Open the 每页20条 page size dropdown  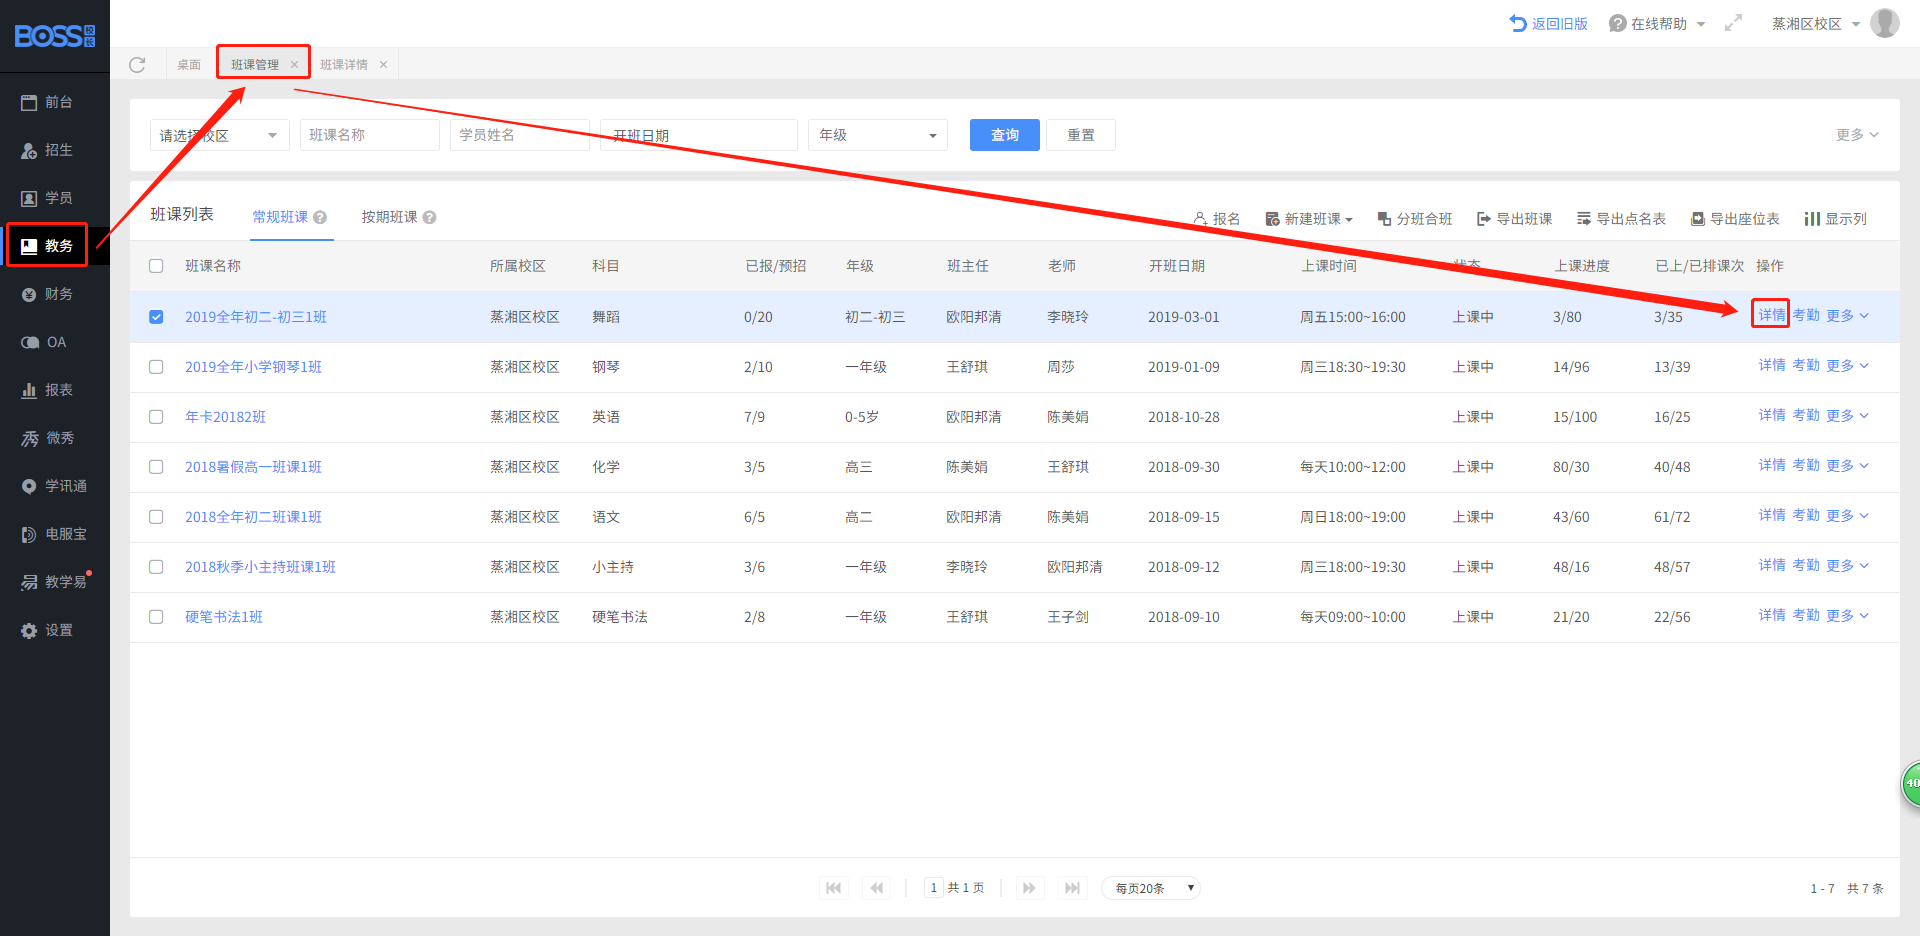click(1151, 888)
